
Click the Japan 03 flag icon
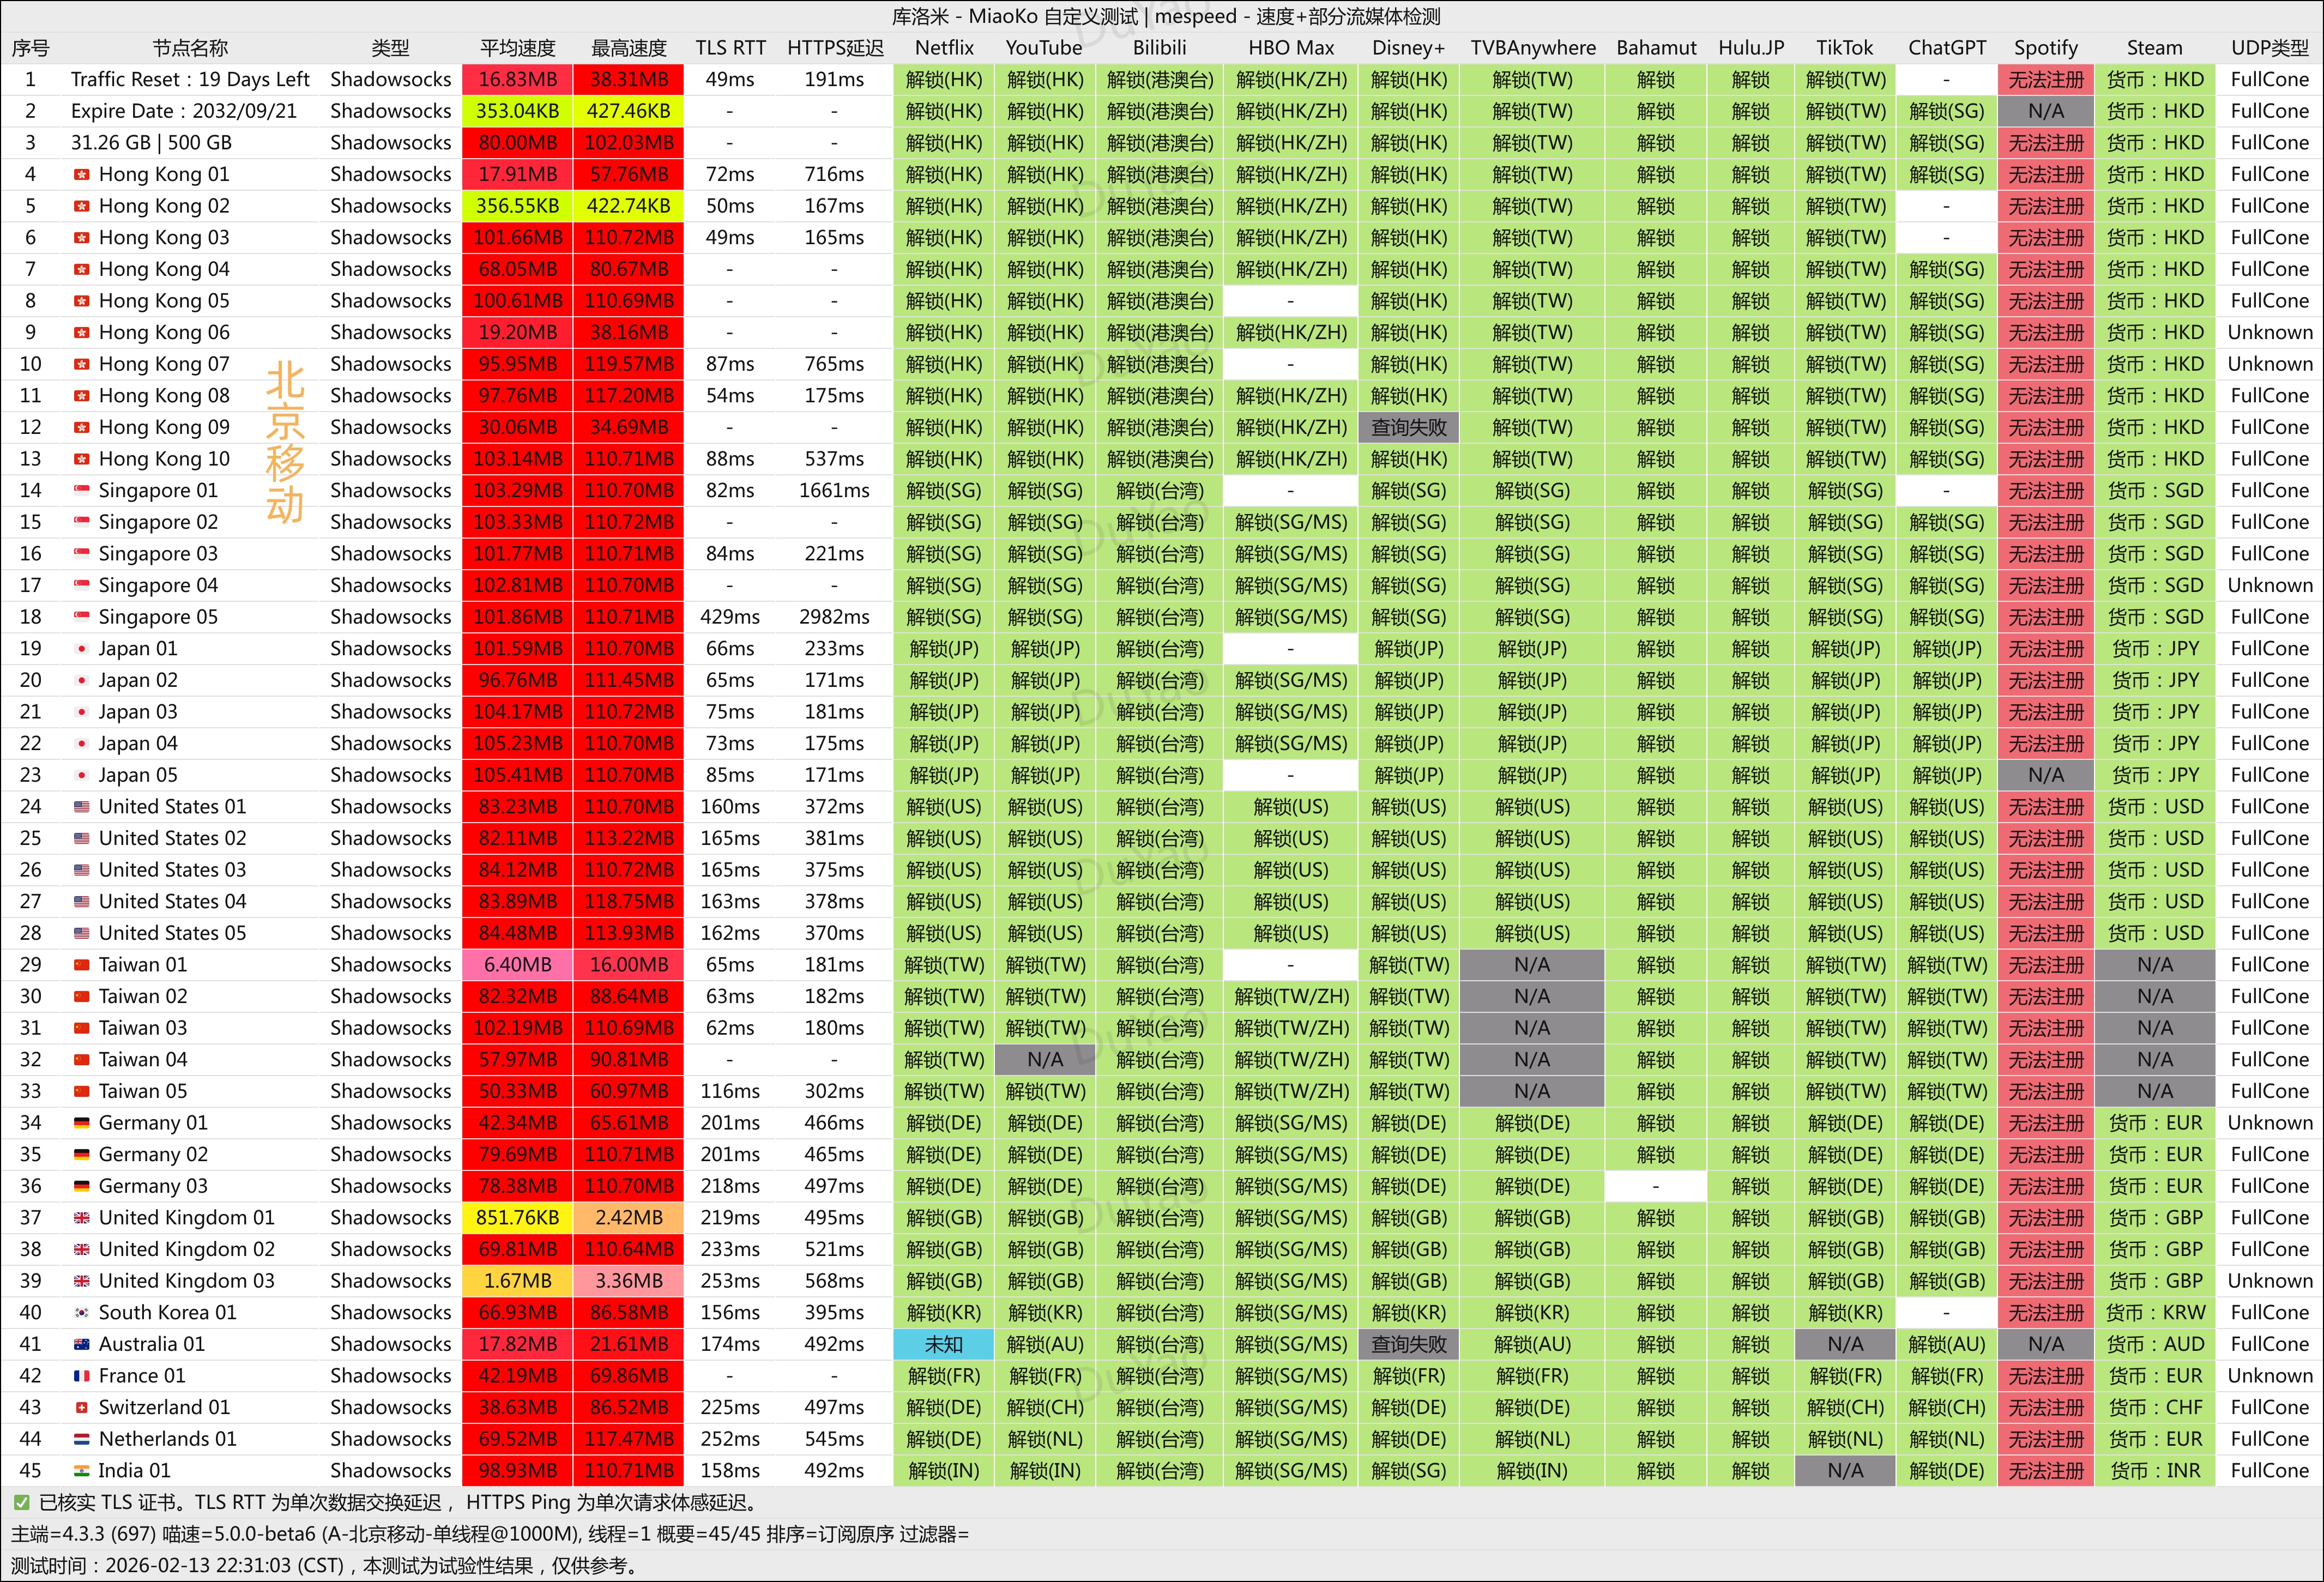(82, 712)
